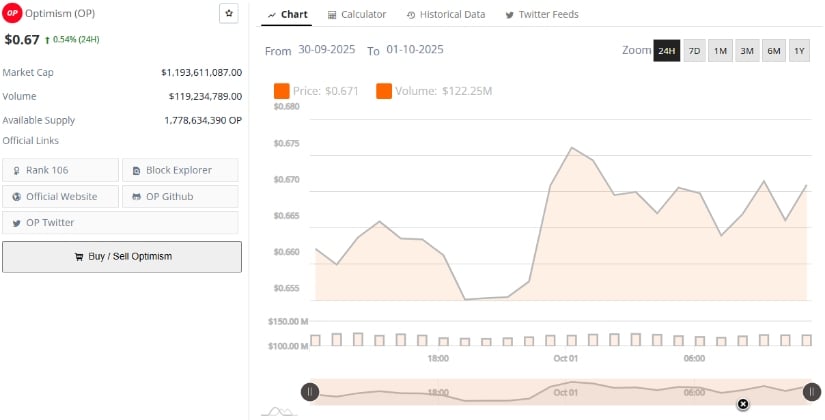Image resolution: width=825 pixels, height=420 pixels.
Task: Switch to the Calculator tab
Action: (x=356, y=15)
